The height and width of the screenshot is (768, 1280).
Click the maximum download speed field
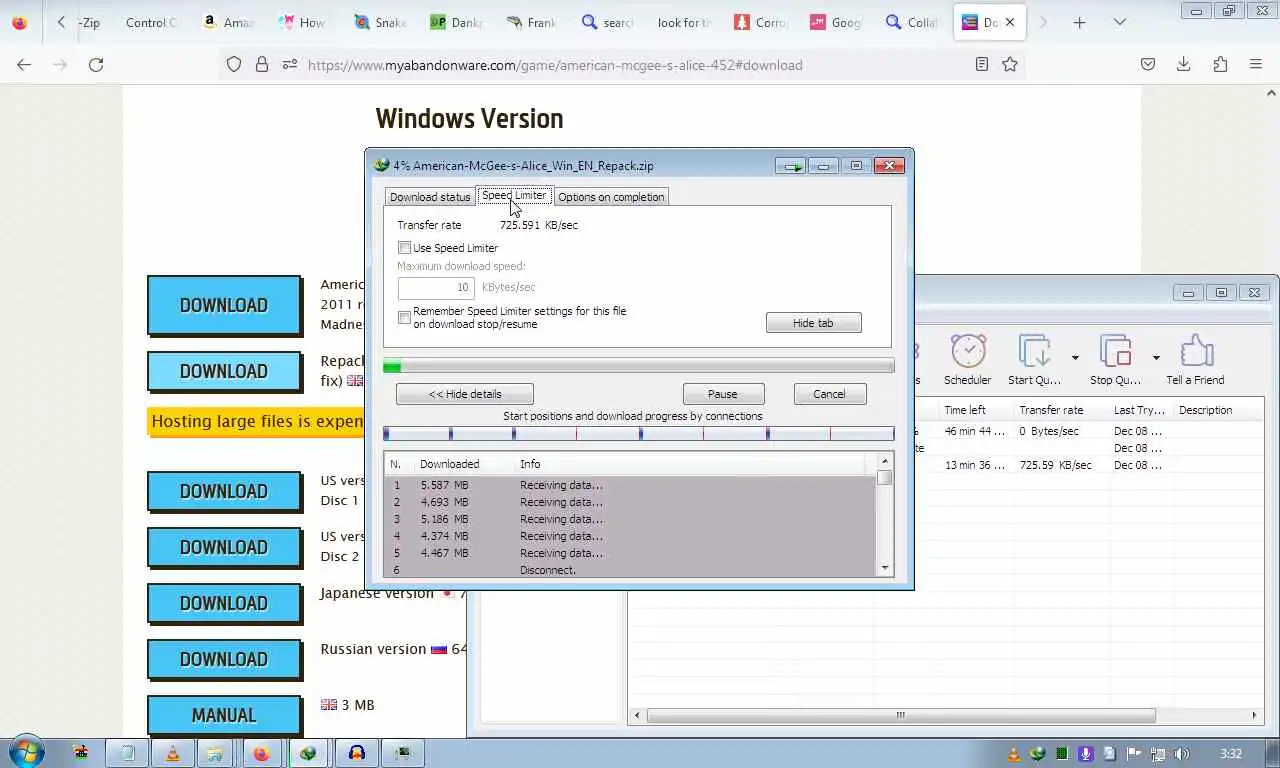point(436,287)
